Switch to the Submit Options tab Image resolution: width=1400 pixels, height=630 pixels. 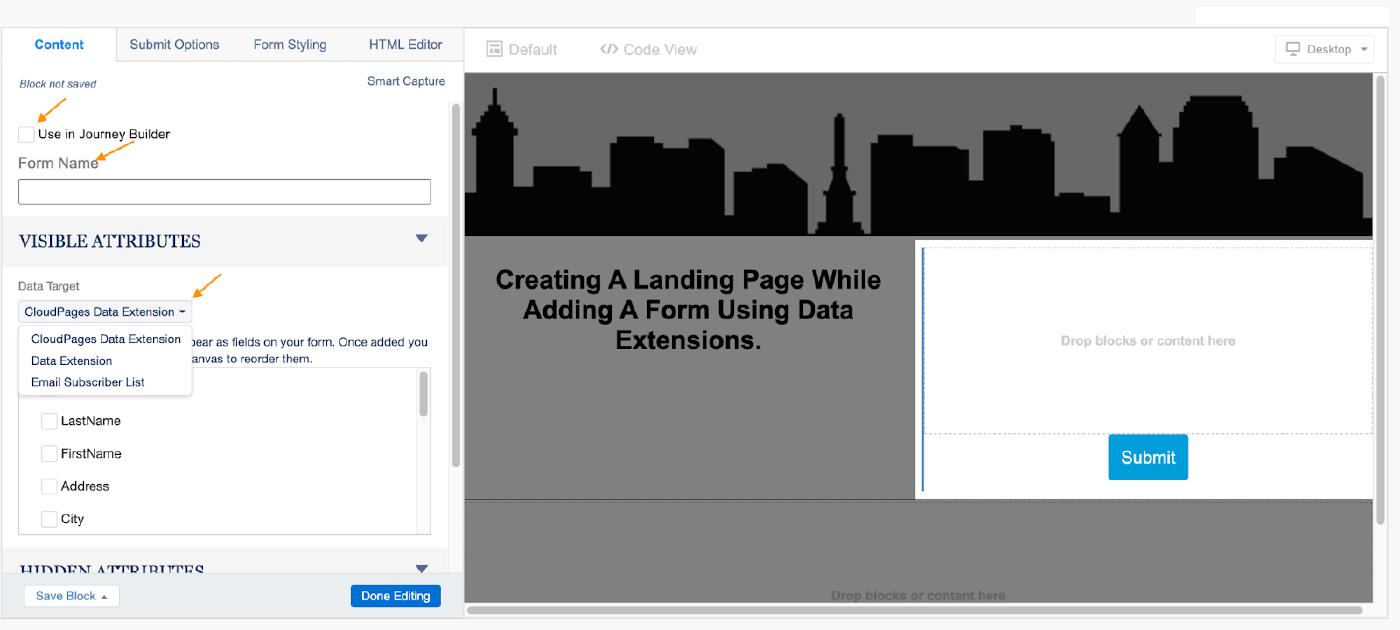tap(174, 45)
